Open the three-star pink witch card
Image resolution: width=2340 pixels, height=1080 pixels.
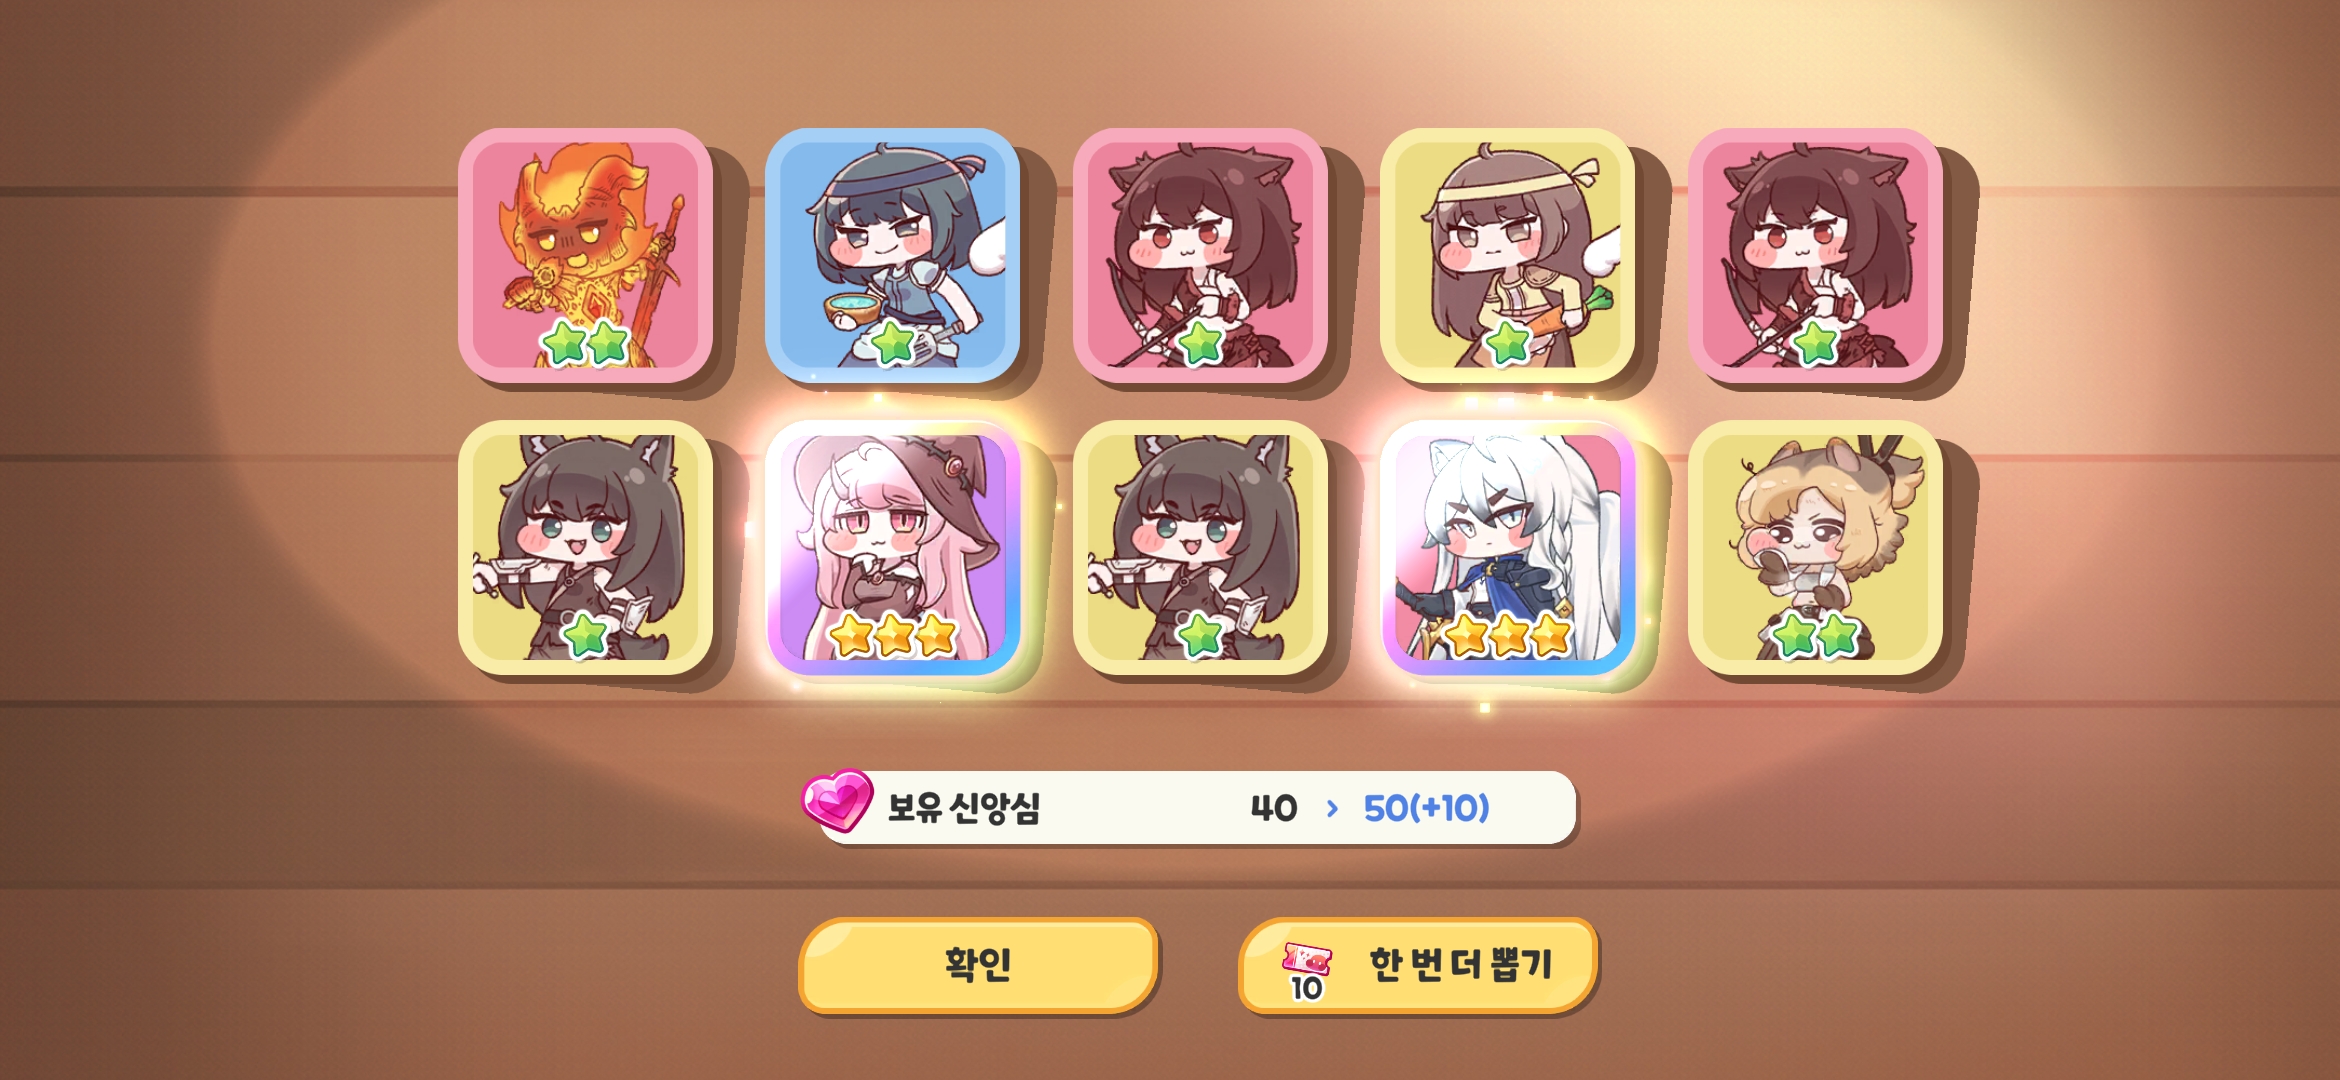pos(892,547)
